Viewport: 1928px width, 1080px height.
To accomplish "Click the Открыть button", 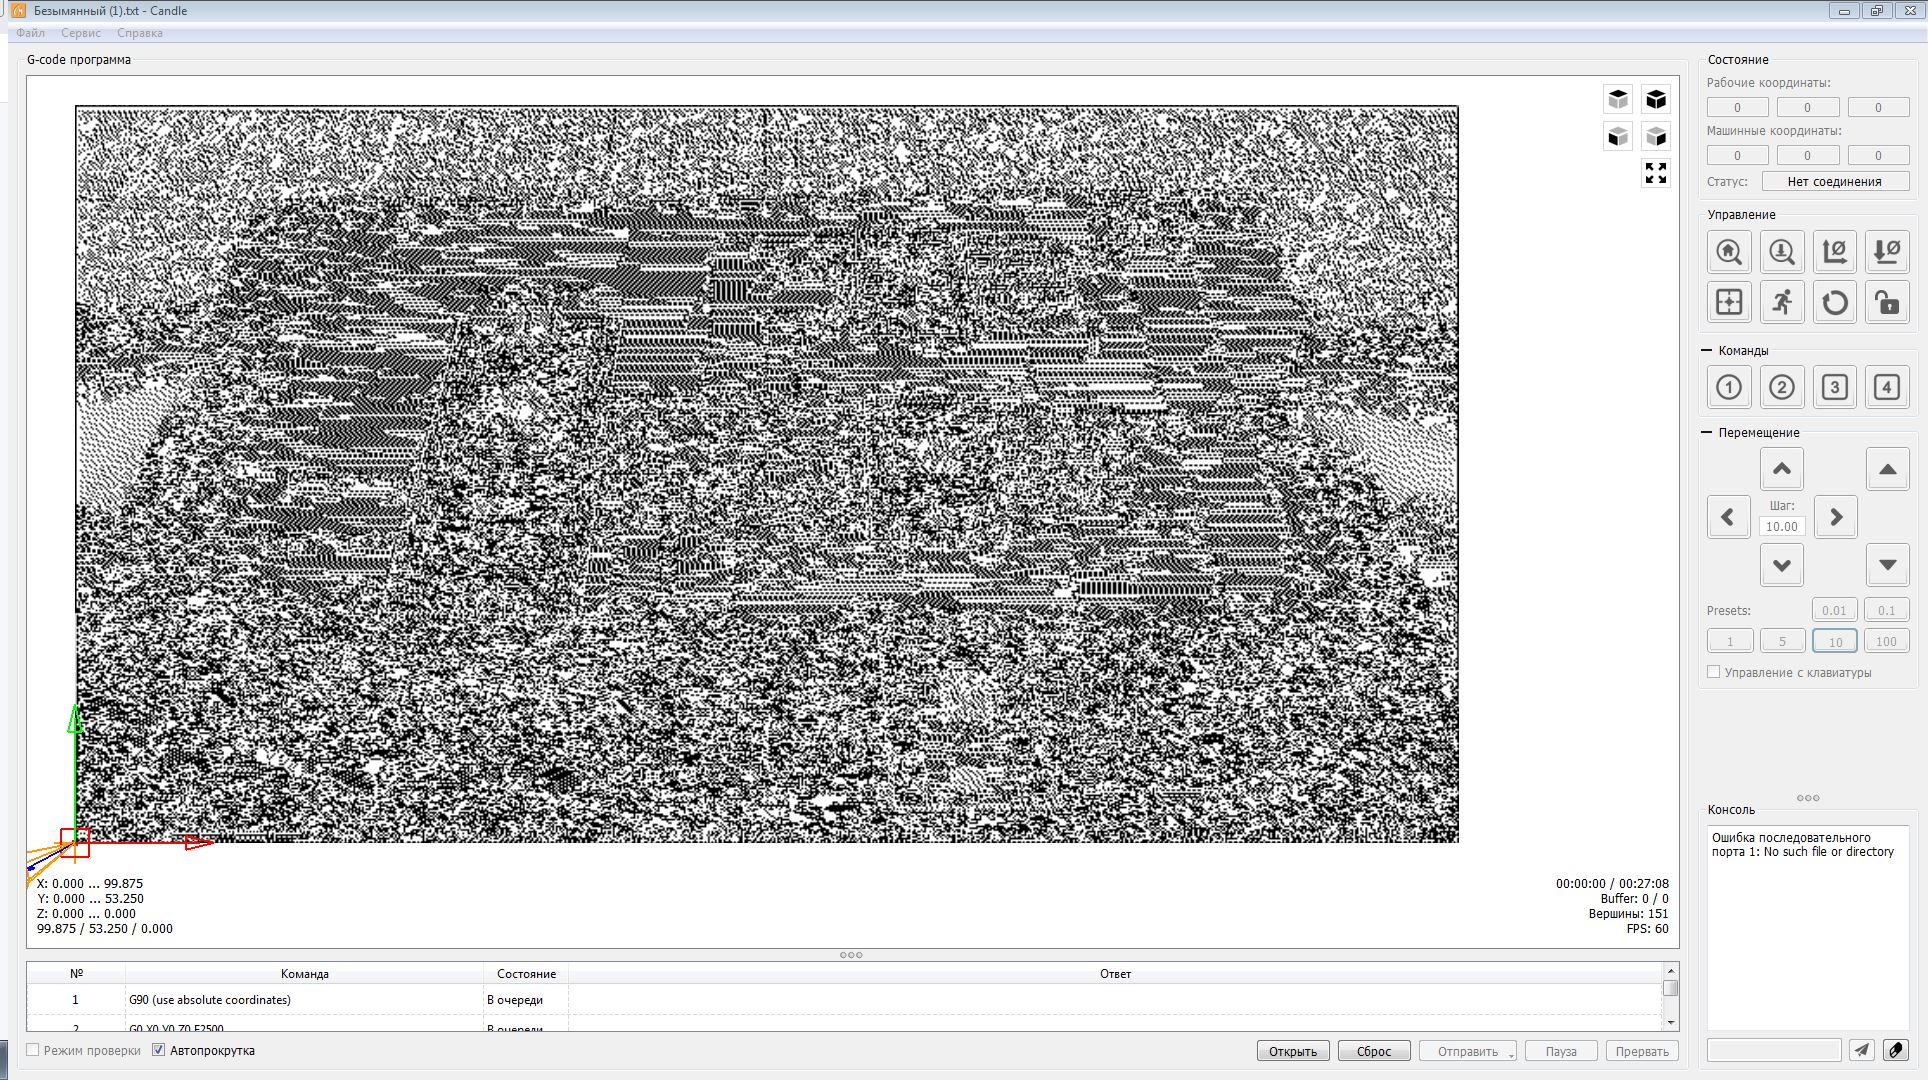I will tap(1292, 1051).
